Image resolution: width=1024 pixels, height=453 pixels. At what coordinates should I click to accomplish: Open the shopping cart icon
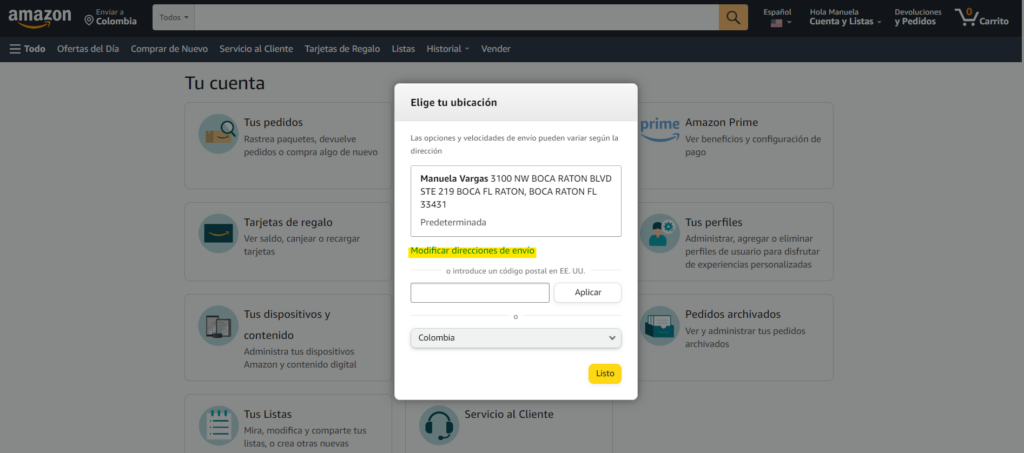pos(966,17)
